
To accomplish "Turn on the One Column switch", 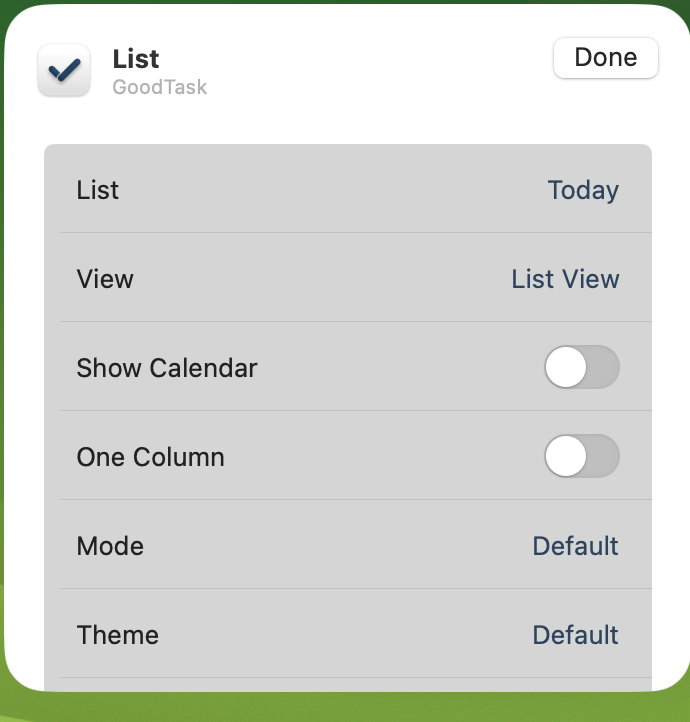I will click(x=582, y=456).
